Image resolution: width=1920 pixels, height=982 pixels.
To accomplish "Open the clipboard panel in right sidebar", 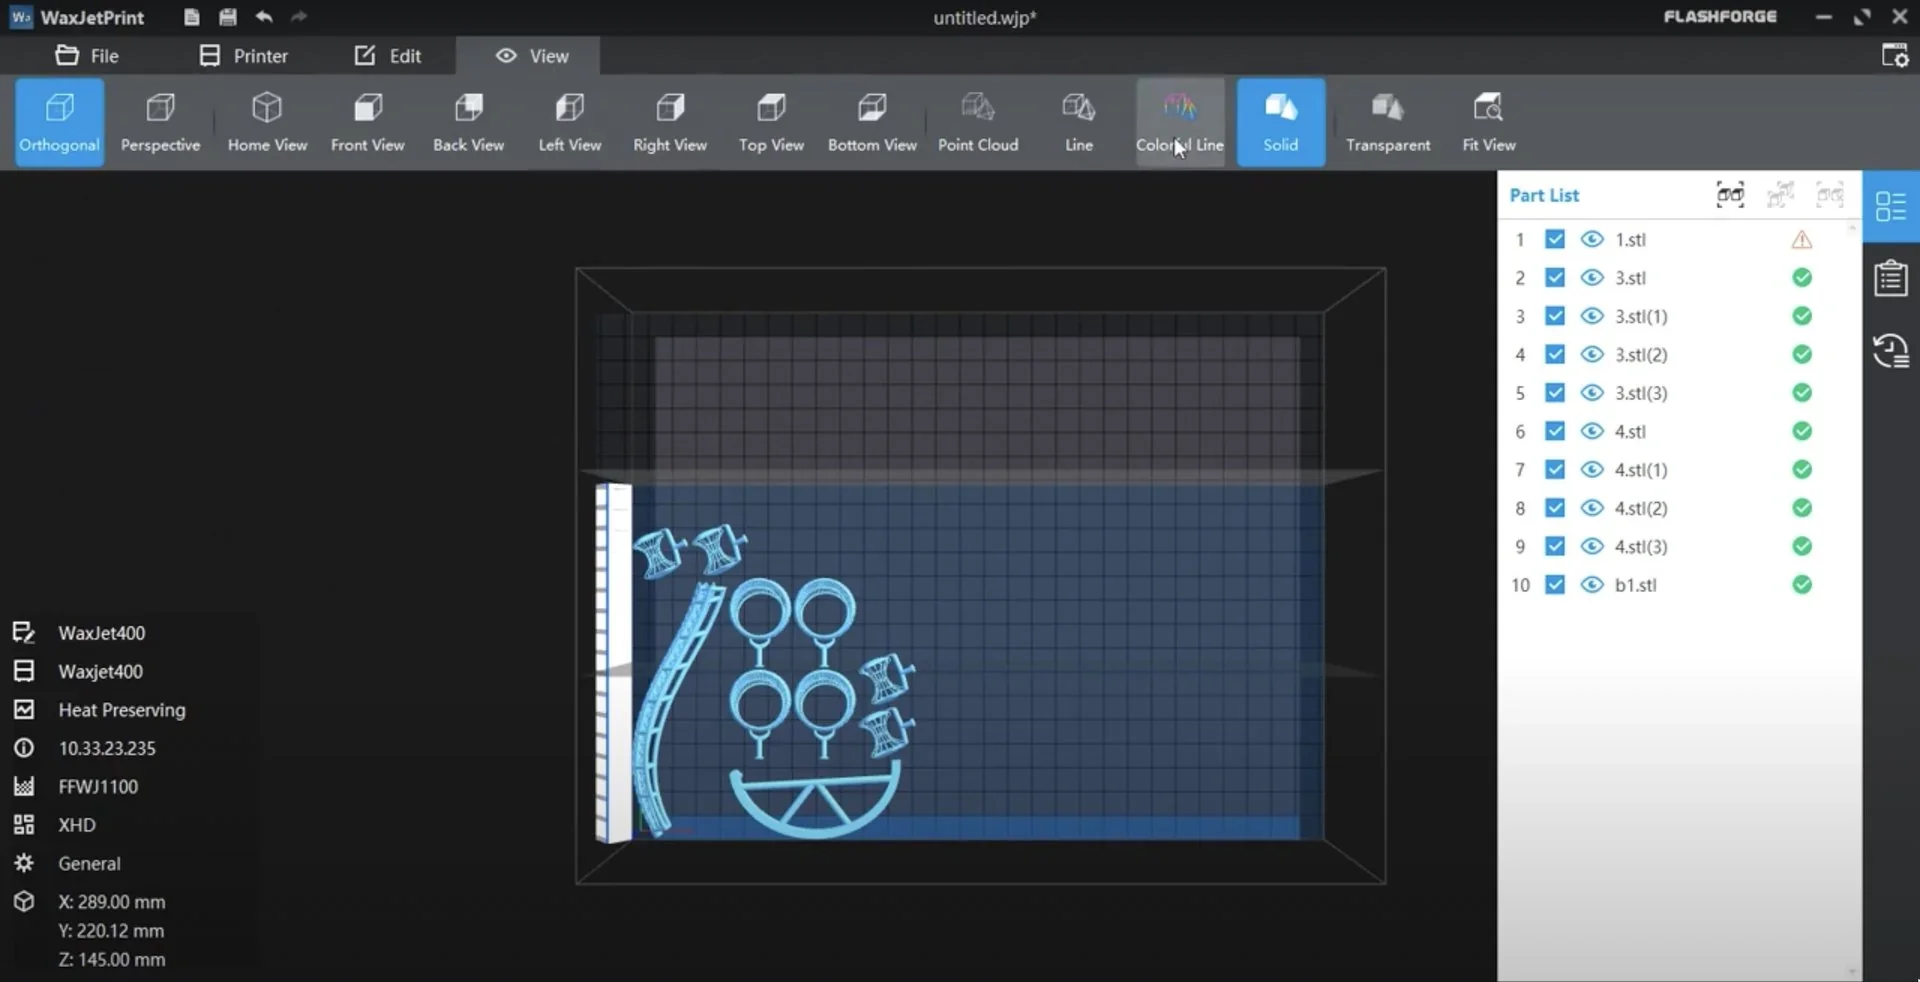I will [1891, 277].
